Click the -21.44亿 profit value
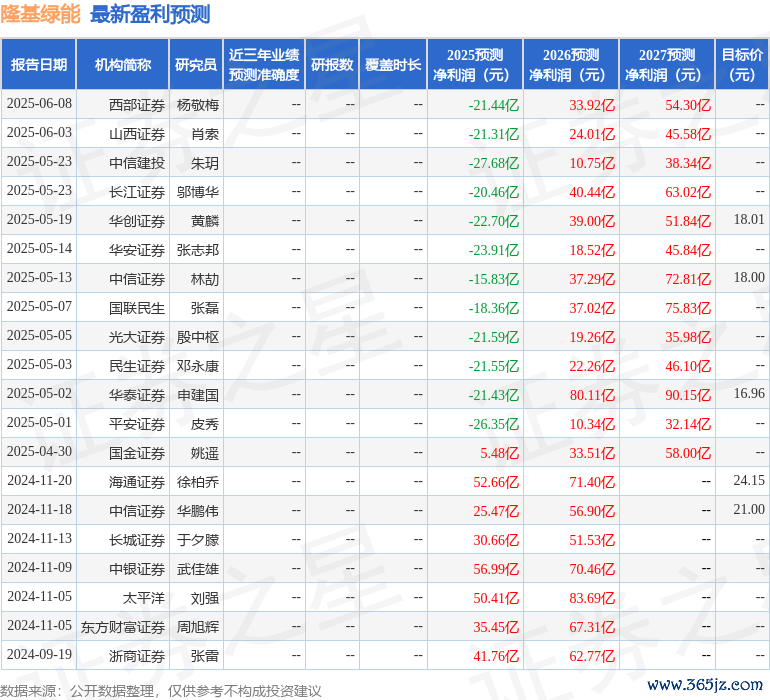770x700 pixels. (494, 105)
